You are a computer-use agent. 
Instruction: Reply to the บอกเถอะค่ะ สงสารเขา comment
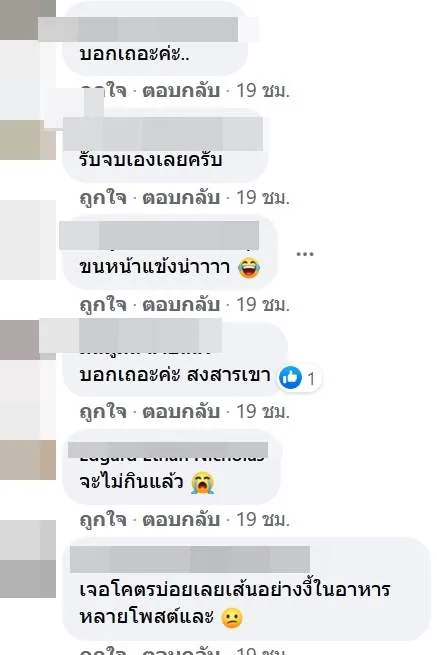coord(181,412)
